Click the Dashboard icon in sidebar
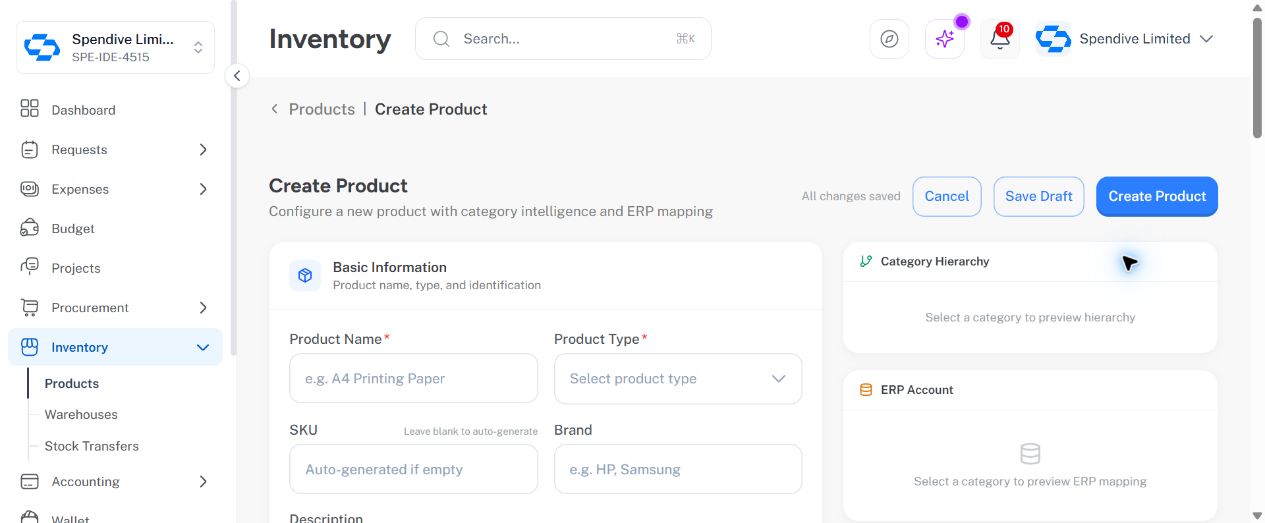Viewport: 1265px width, 523px height. 30,109
